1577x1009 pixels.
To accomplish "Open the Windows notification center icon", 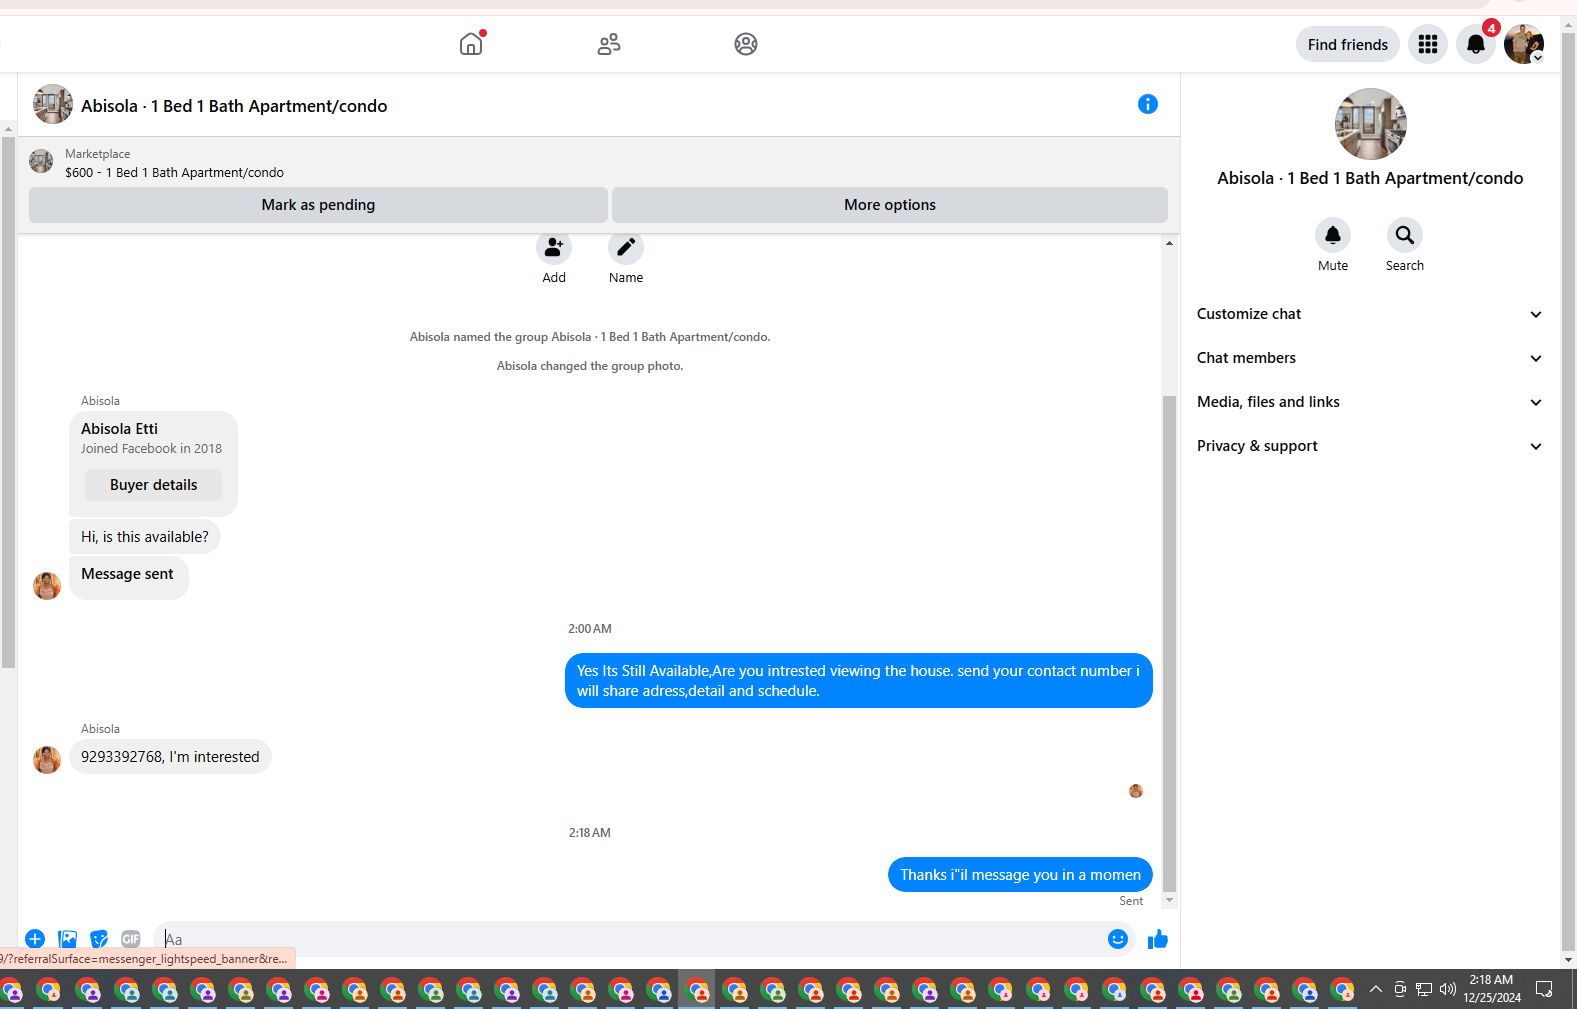I will click(x=1544, y=989).
